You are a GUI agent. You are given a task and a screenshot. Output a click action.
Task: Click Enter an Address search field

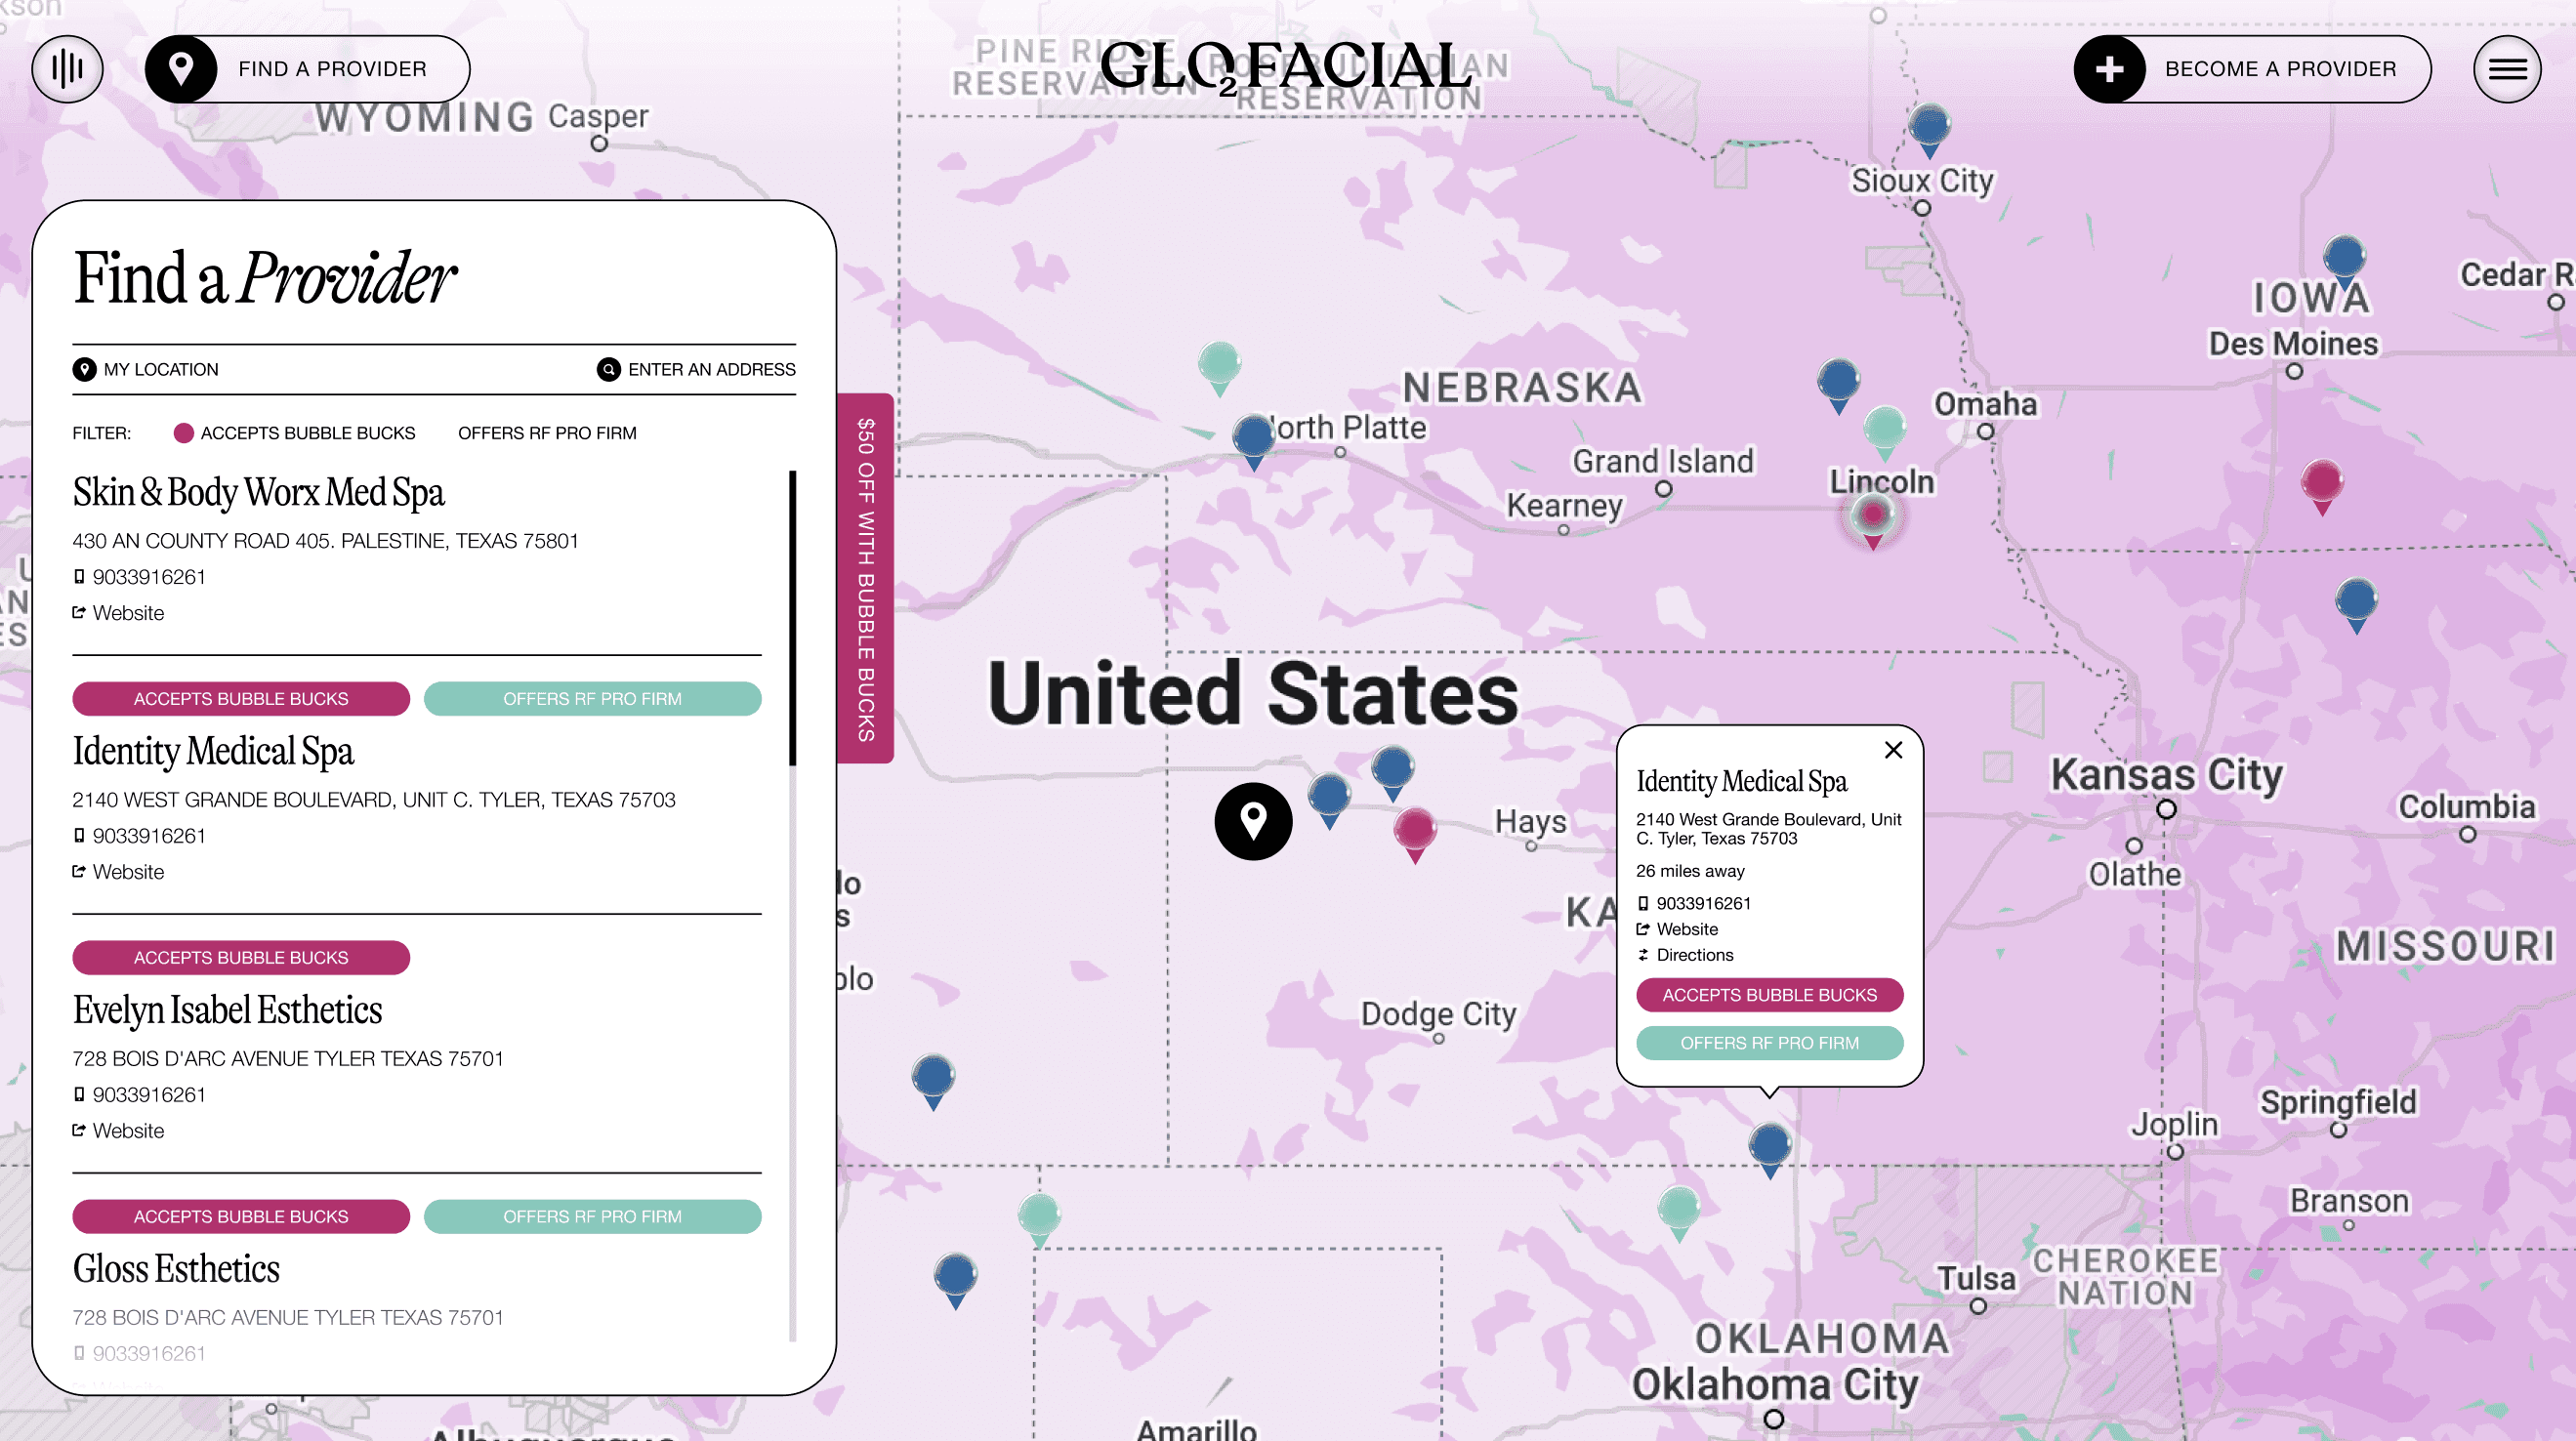696,369
